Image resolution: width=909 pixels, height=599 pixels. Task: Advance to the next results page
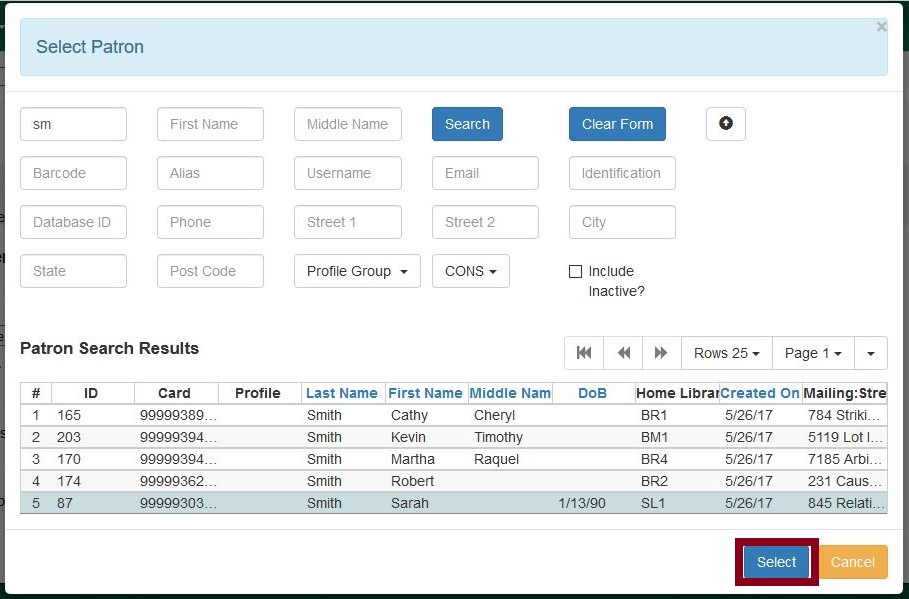(x=660, y=353)
